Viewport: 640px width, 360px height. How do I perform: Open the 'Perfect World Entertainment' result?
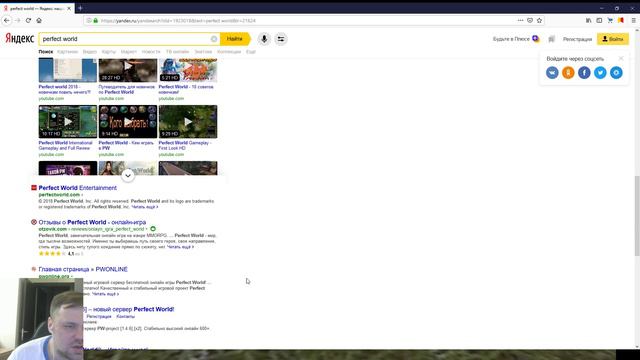point(78,188)
